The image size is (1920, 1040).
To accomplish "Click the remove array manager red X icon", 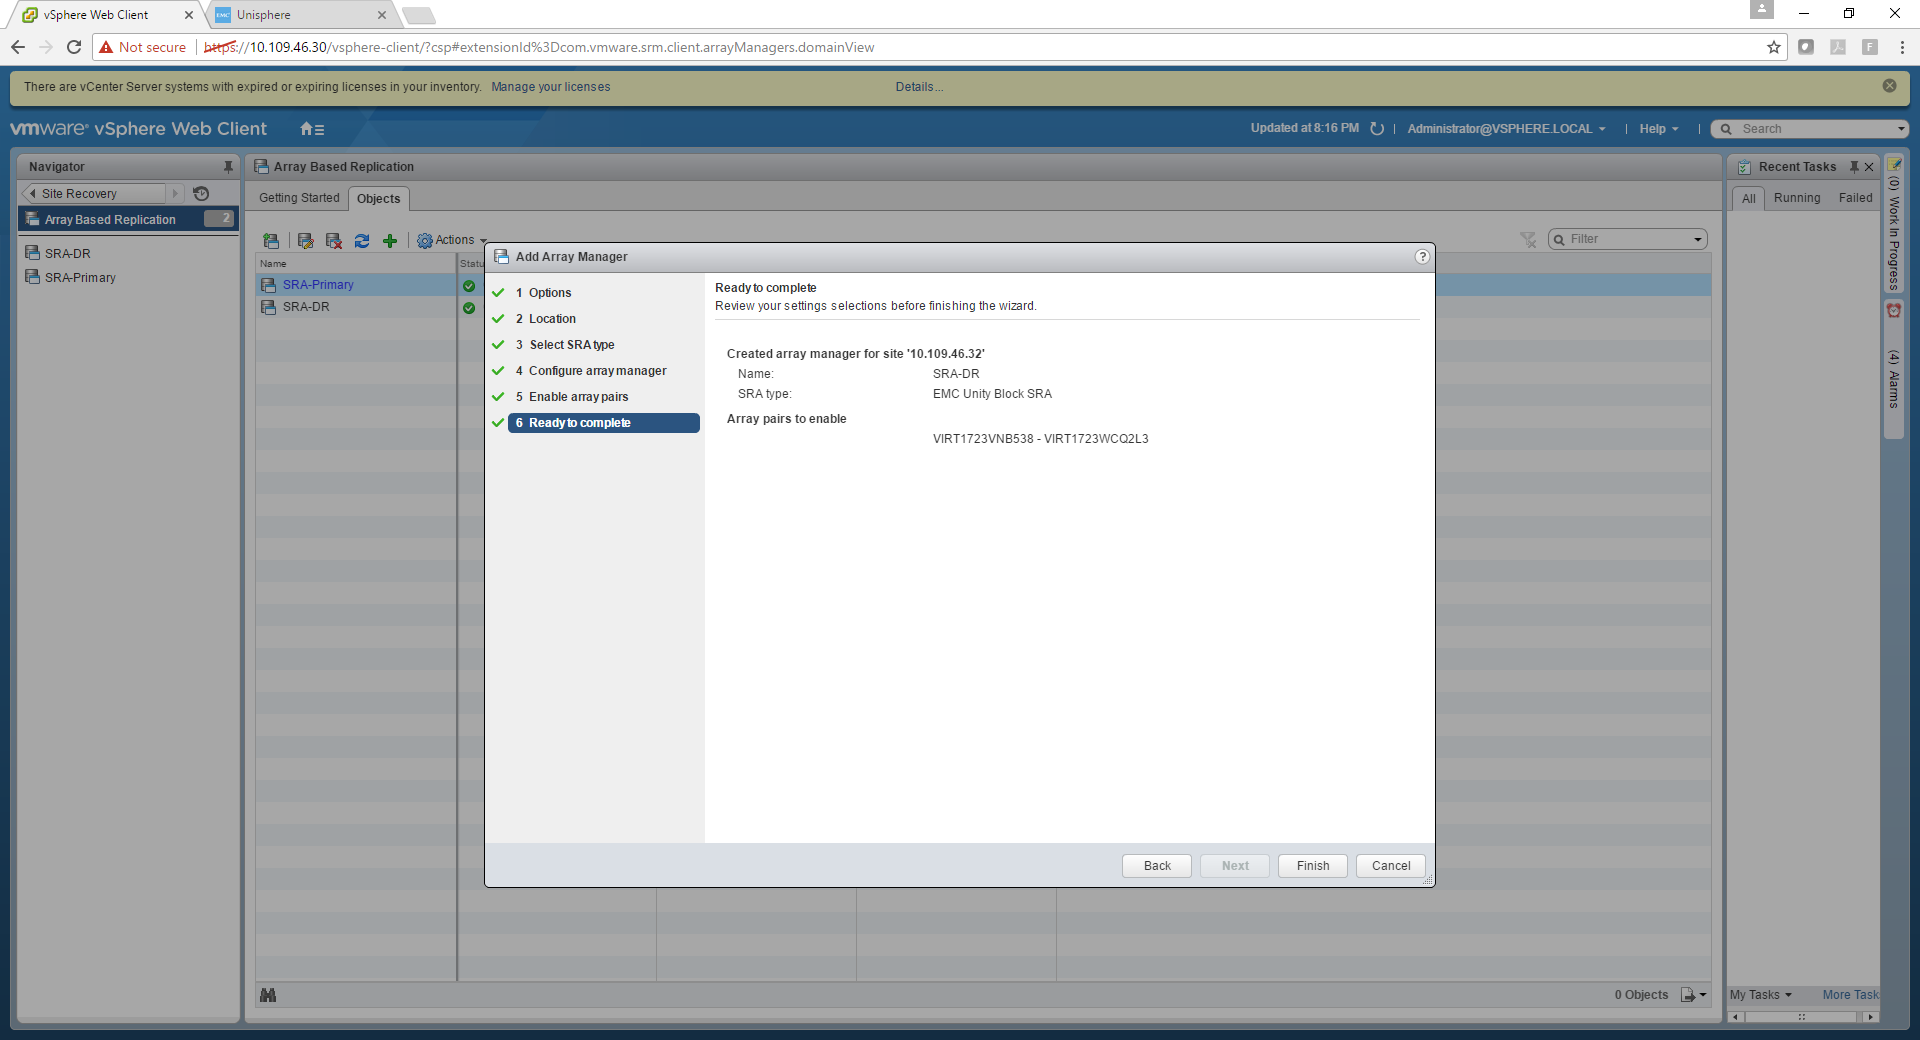I will [x=334, y=241].
